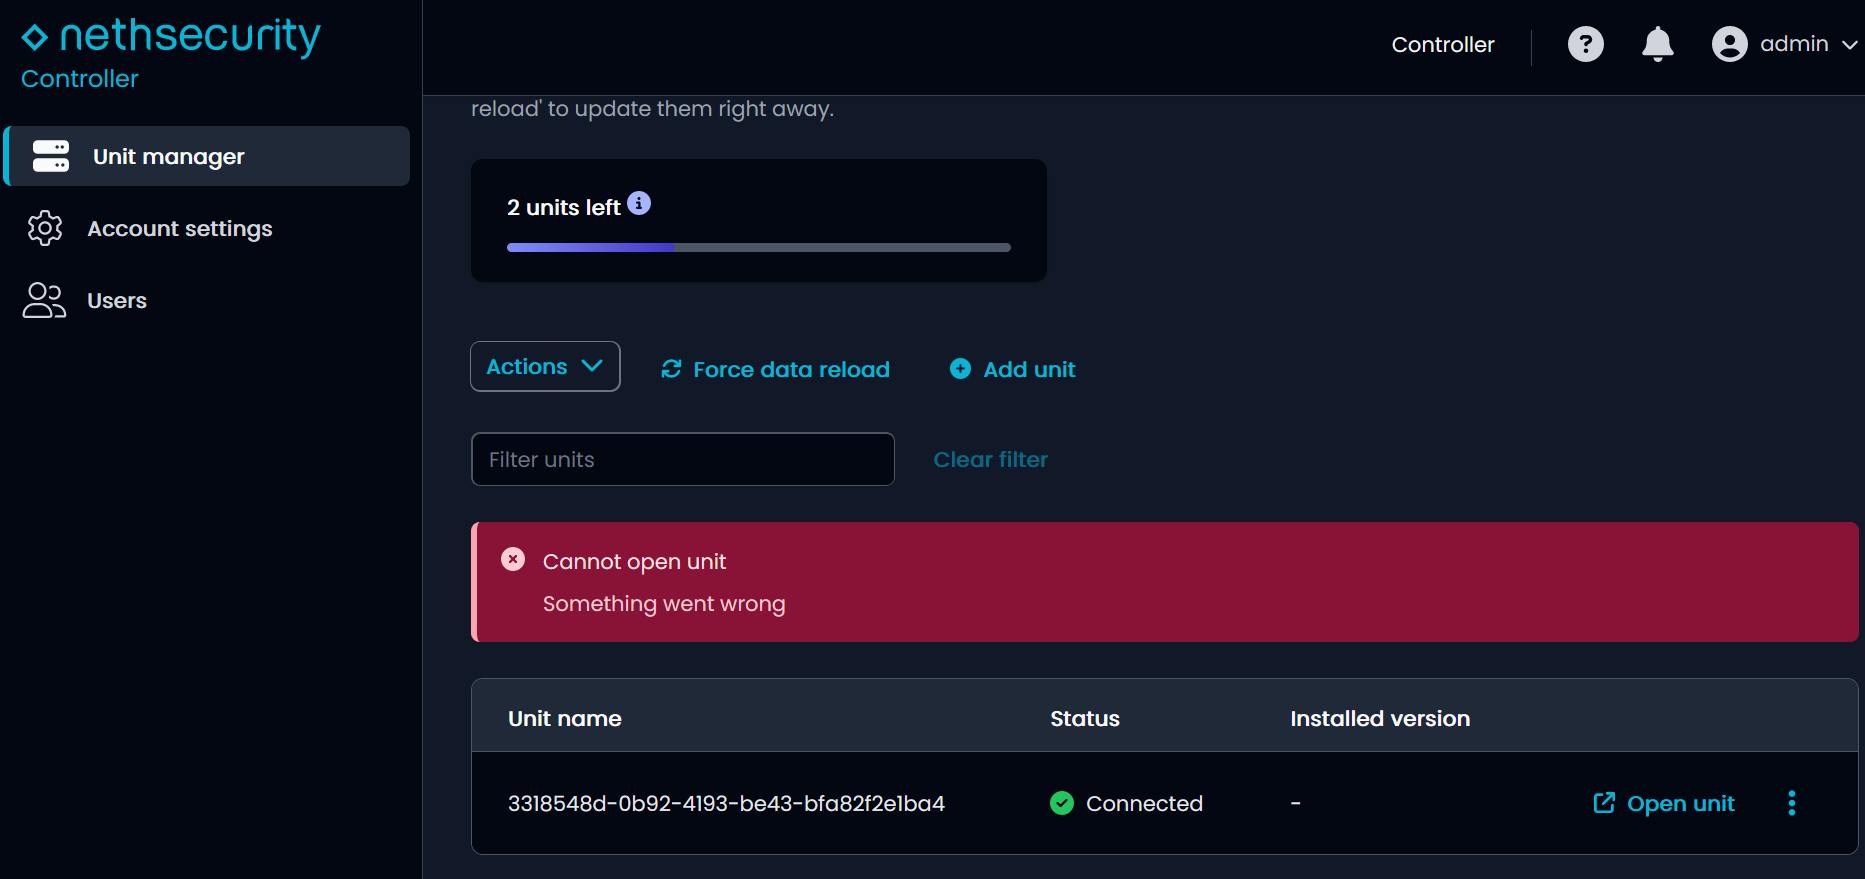Click the admin user avatar icon
Image resolution: width=1865 pixels, height=879 pixels.
(x=1729, y=44)
